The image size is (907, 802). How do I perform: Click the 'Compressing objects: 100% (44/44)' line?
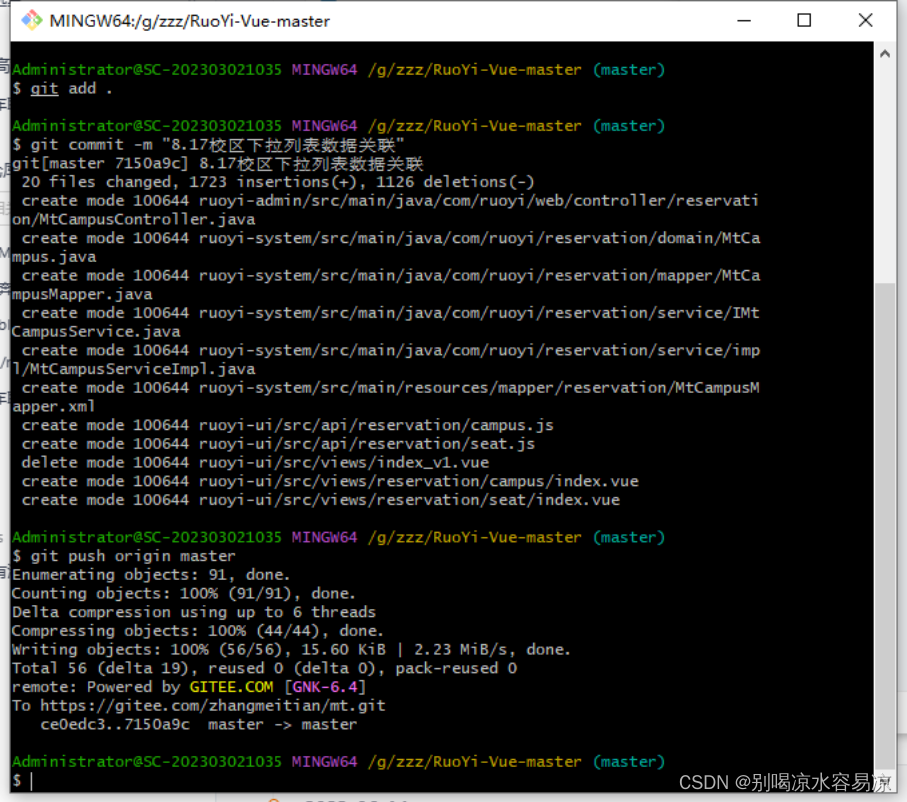pos(198,631)
